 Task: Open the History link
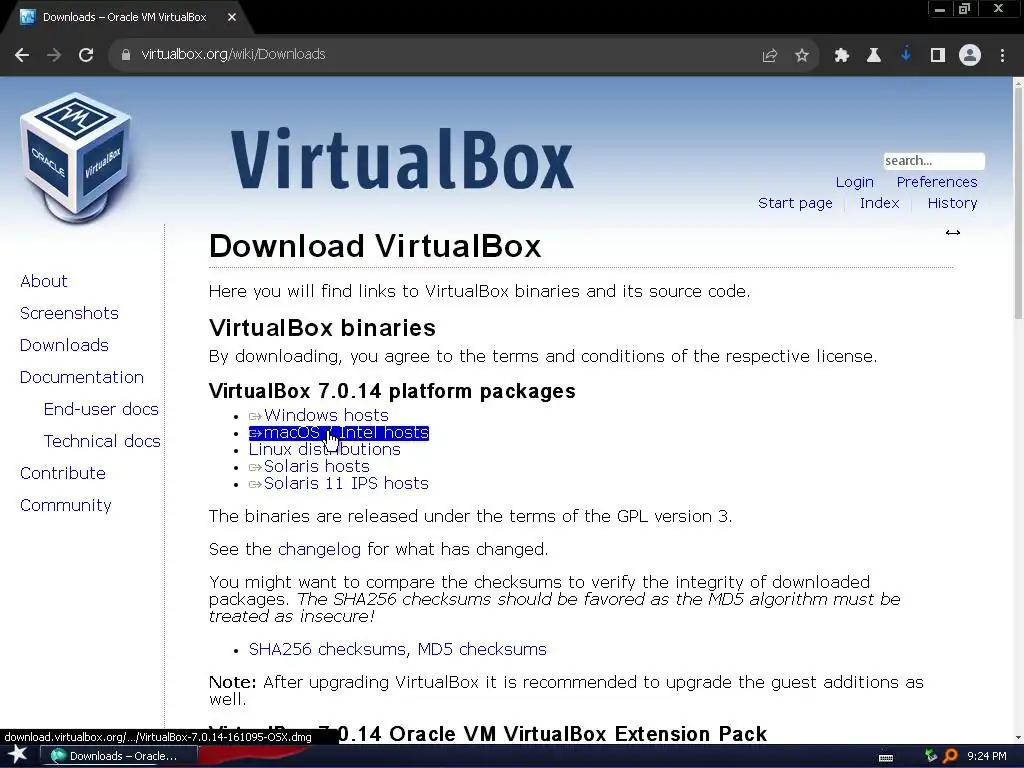(952, 203)
